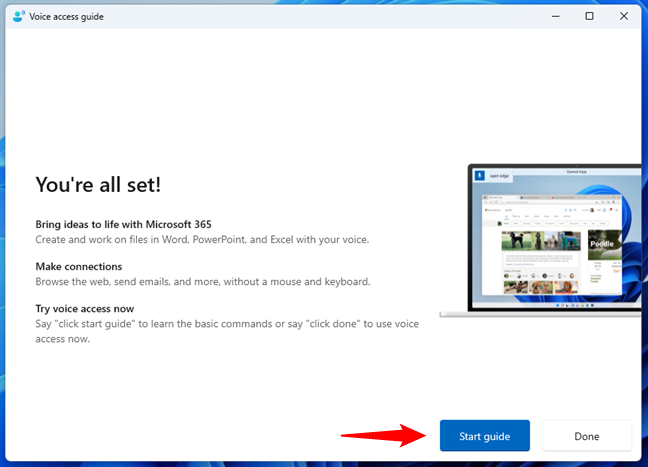This screenshot has height=467, width=648.
Task: Click the "Create and work on files" description
Action: click(x=202, y=240)
